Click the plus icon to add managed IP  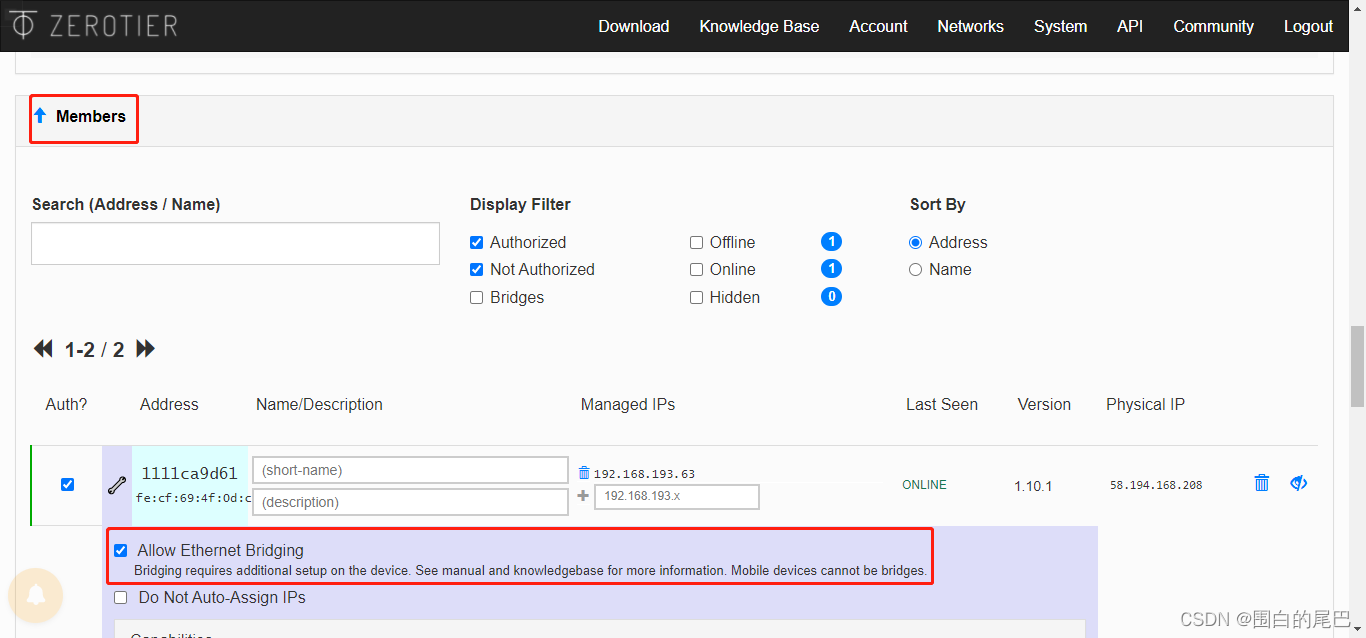584,496
